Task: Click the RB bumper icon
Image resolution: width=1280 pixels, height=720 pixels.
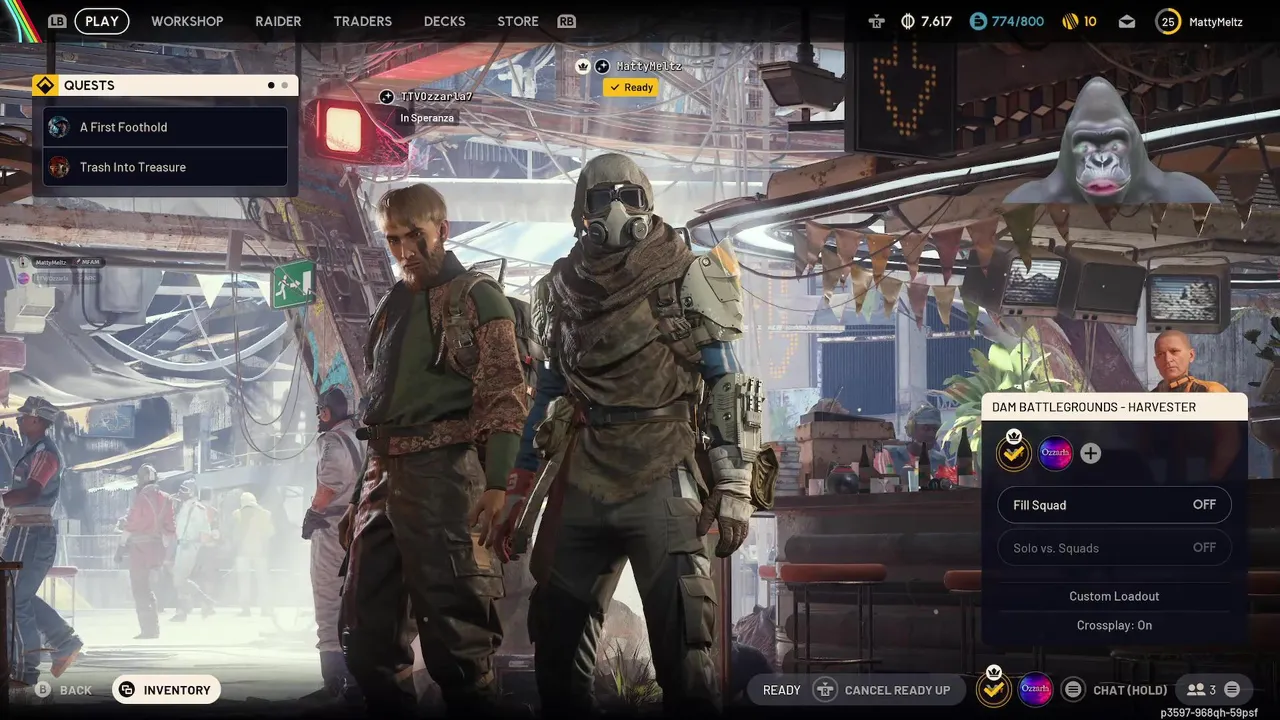Action: point(567,21)
